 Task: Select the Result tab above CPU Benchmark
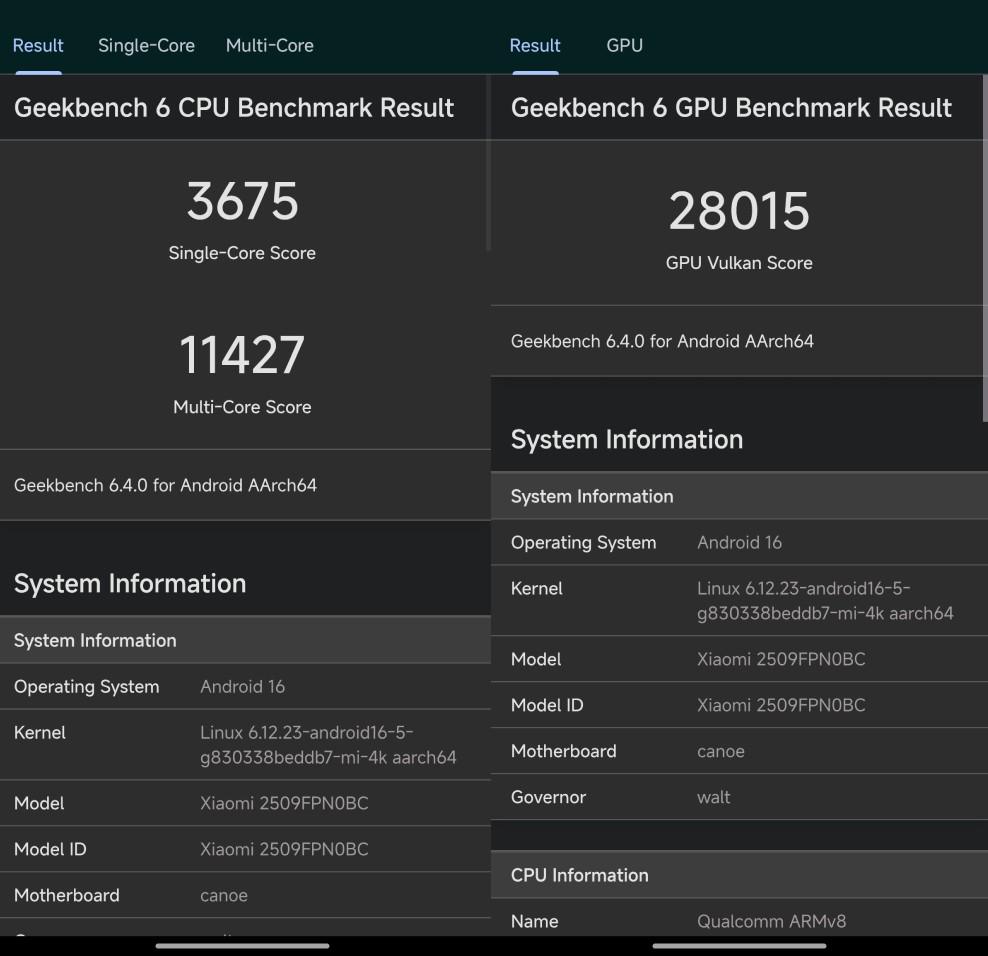coord(38,46)
